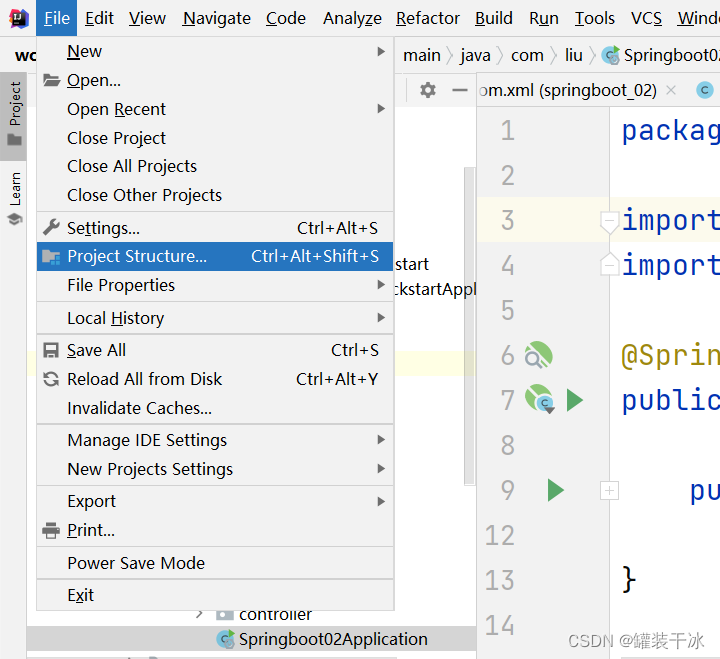Image resolution: width=720 pixels, height=659 pixels.
Task: Open the Code menu
Action: pyautogui.click(x=286, y=18)
